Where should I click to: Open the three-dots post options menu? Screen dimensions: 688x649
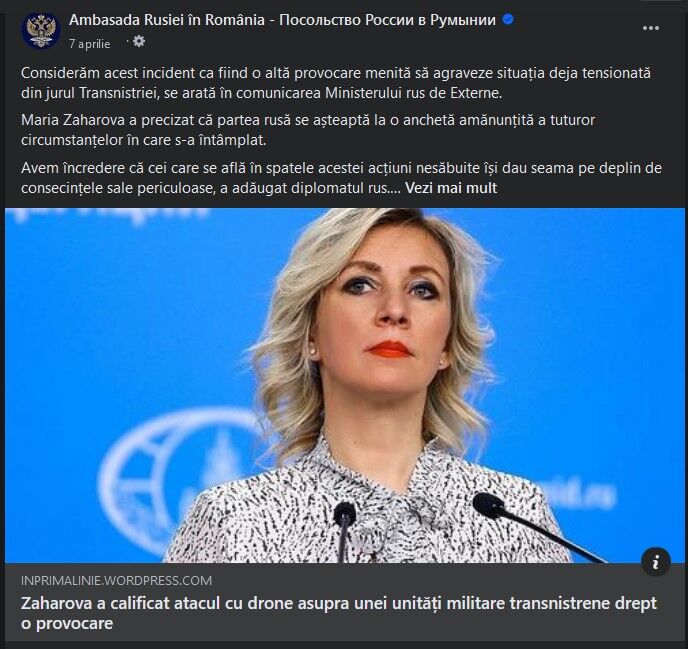coord(651,28)
